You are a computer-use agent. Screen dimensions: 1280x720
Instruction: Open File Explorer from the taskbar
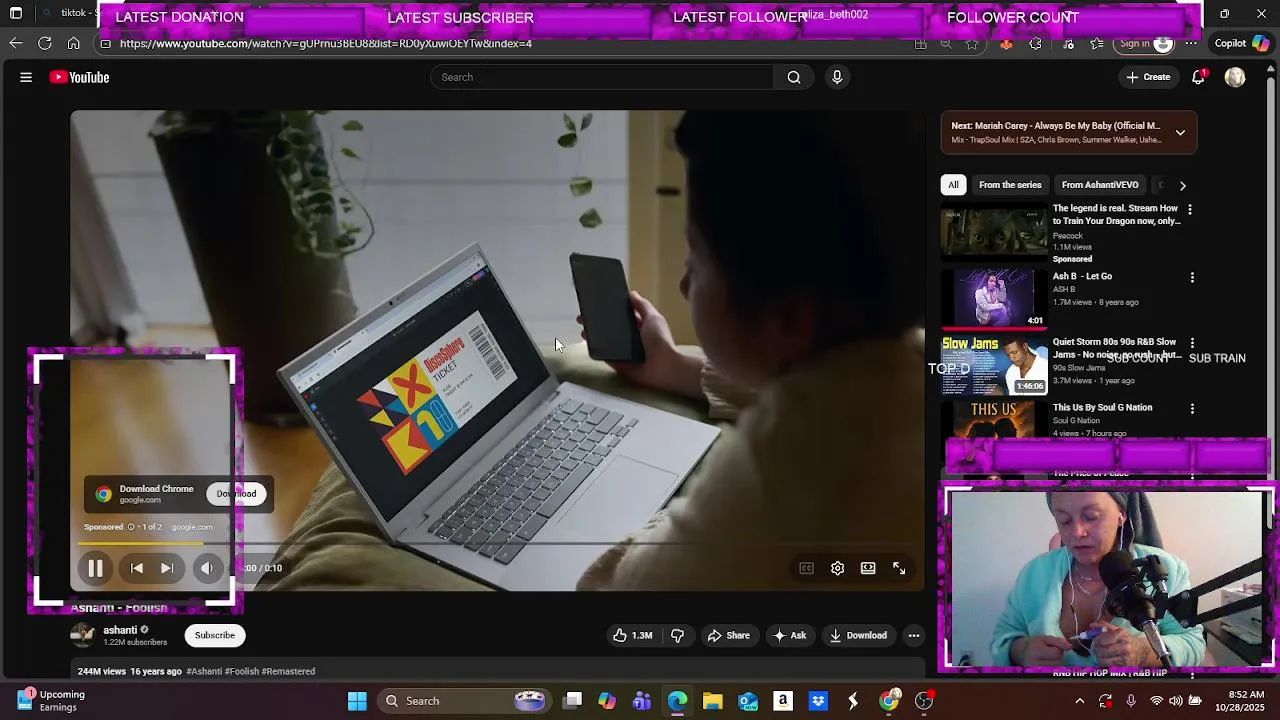tap(712, 701)
